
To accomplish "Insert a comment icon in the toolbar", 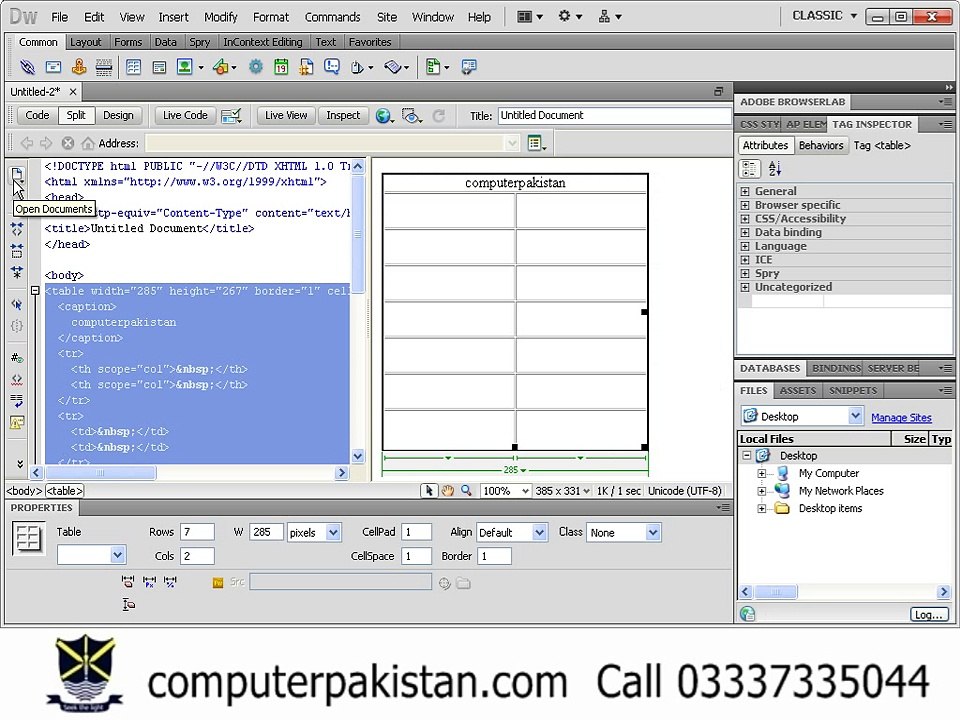I will pyautogui.click(x=332, y=67).
